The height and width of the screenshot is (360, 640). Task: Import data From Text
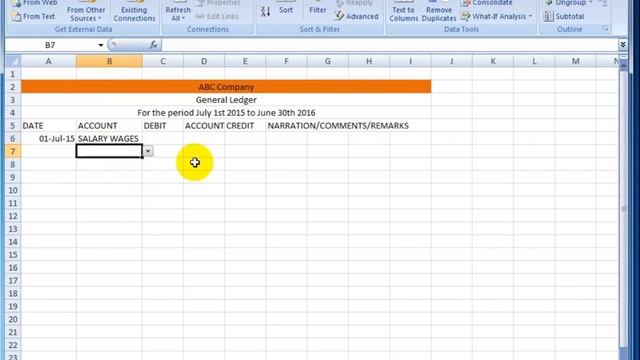(33, 16)
